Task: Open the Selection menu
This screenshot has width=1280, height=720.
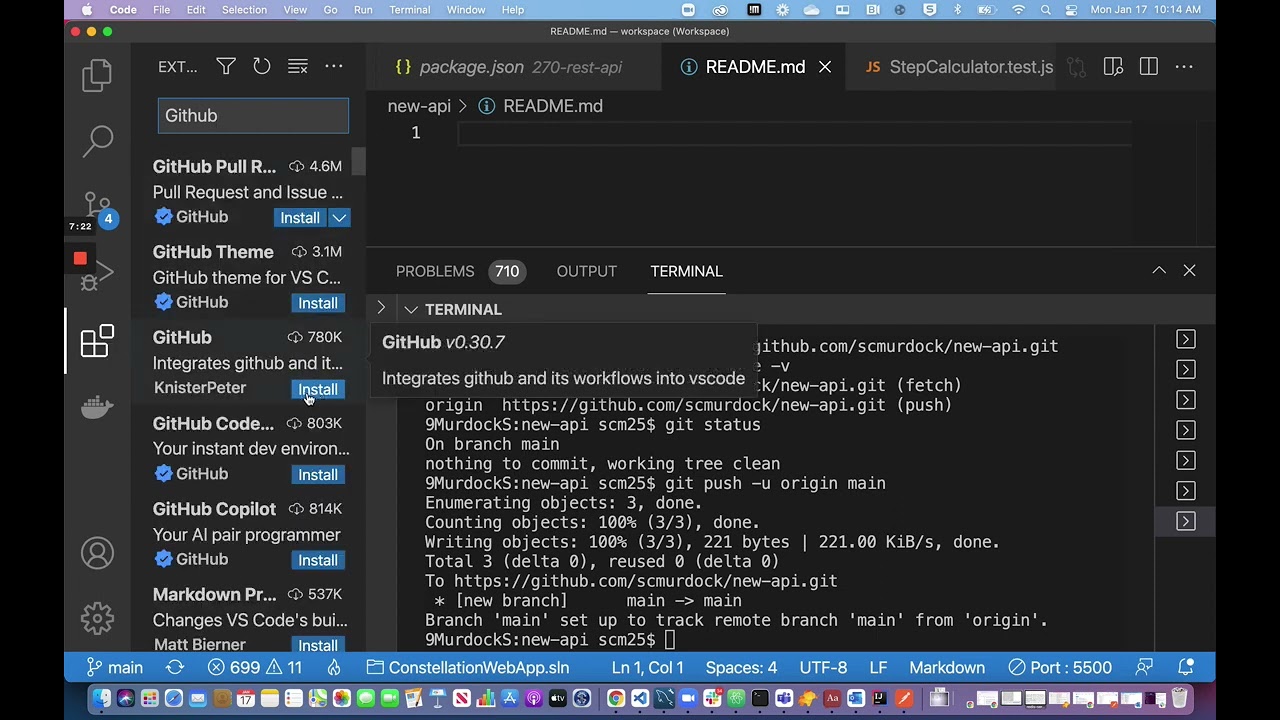Action: pyautogui.click(x=244, y=10)
